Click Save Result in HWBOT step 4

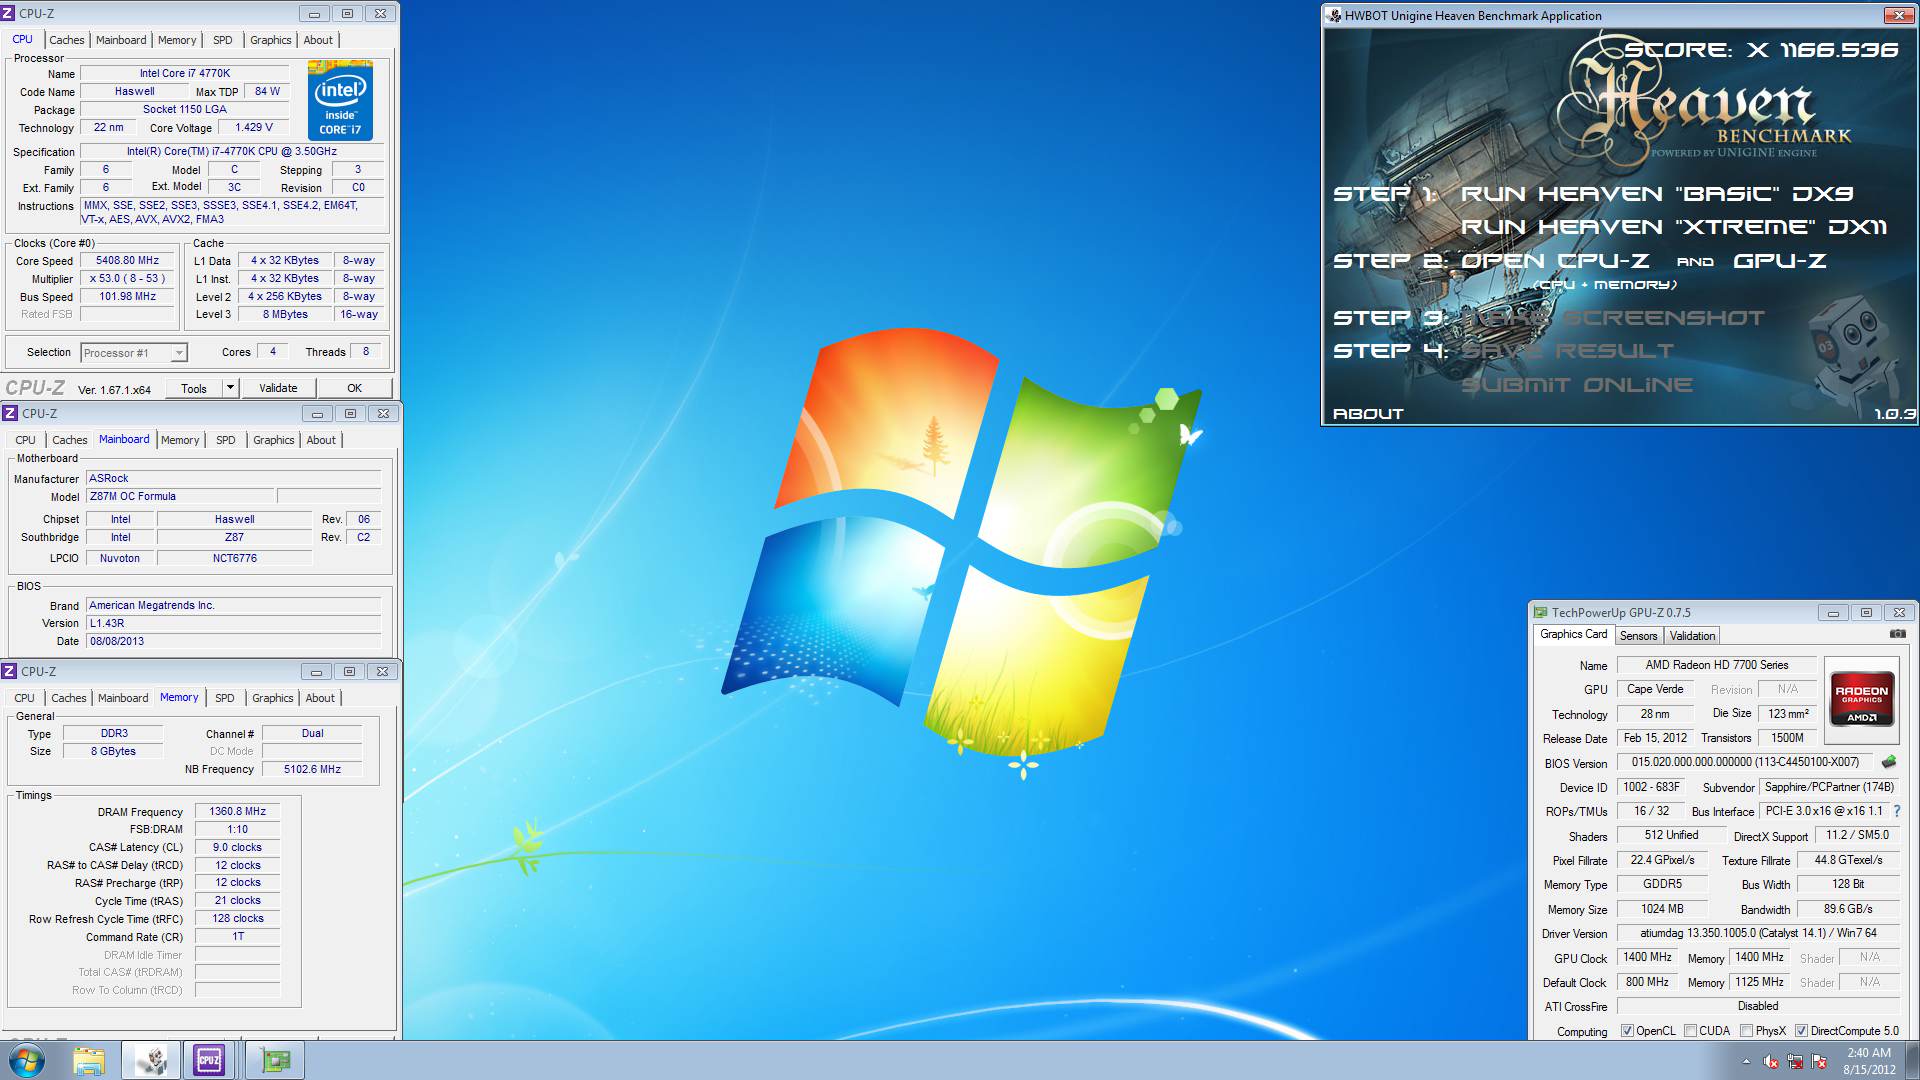1567,351
